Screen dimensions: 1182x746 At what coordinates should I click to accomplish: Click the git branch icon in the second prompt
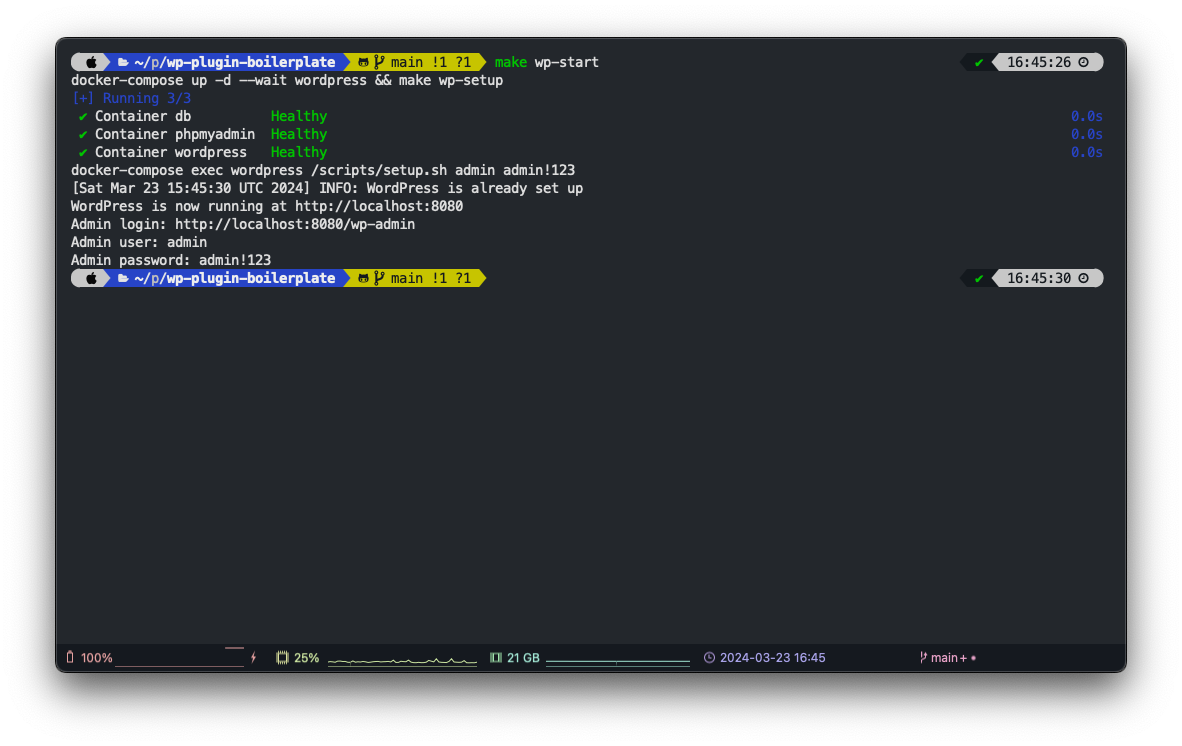point(378,279)
